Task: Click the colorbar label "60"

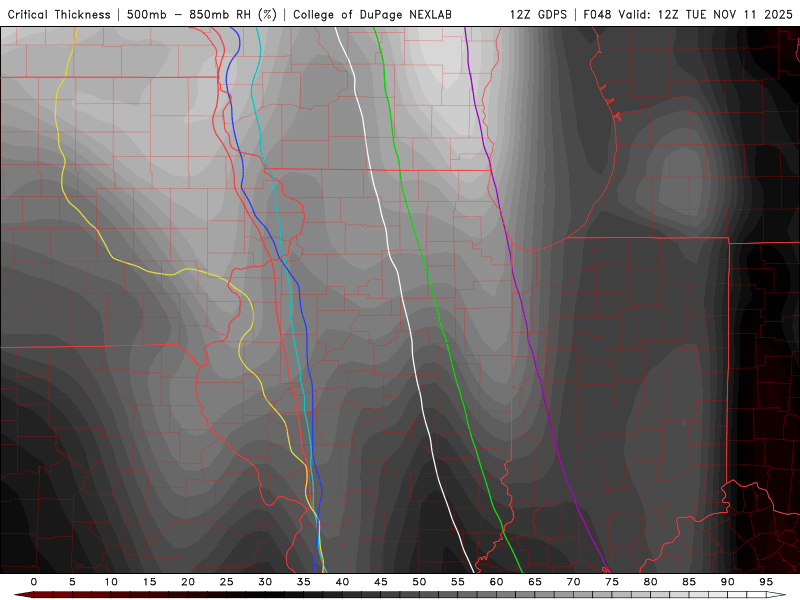Action: (496, 582)
